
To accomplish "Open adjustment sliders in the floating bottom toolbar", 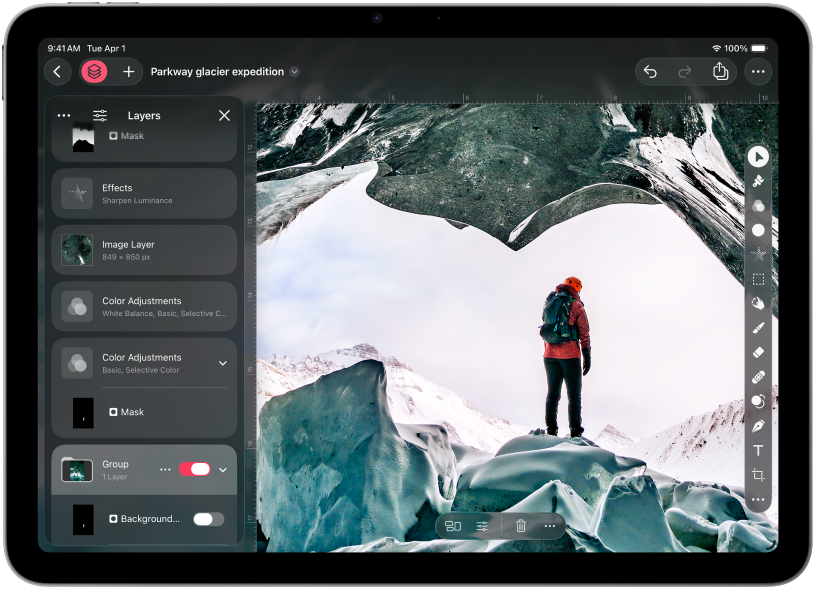I will tap(484, 525).
